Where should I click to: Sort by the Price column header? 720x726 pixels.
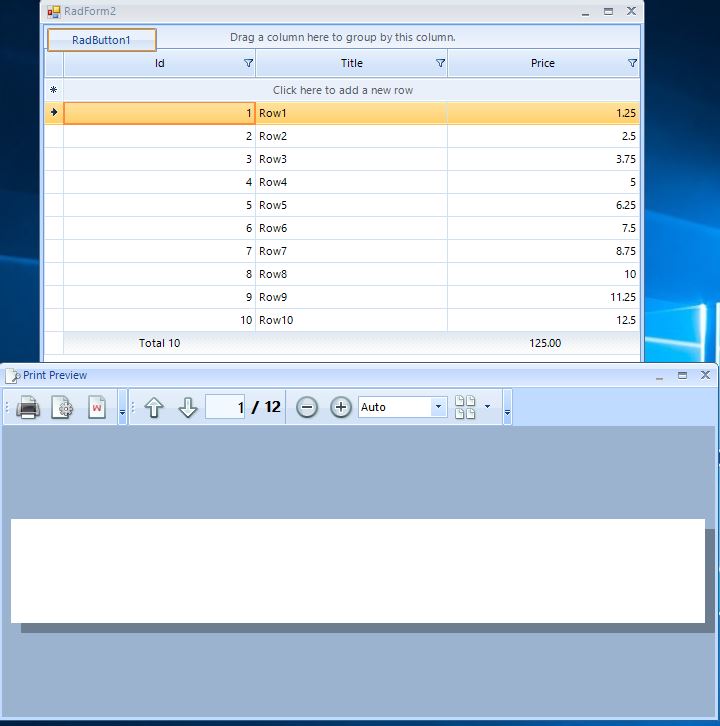point(543,63)
